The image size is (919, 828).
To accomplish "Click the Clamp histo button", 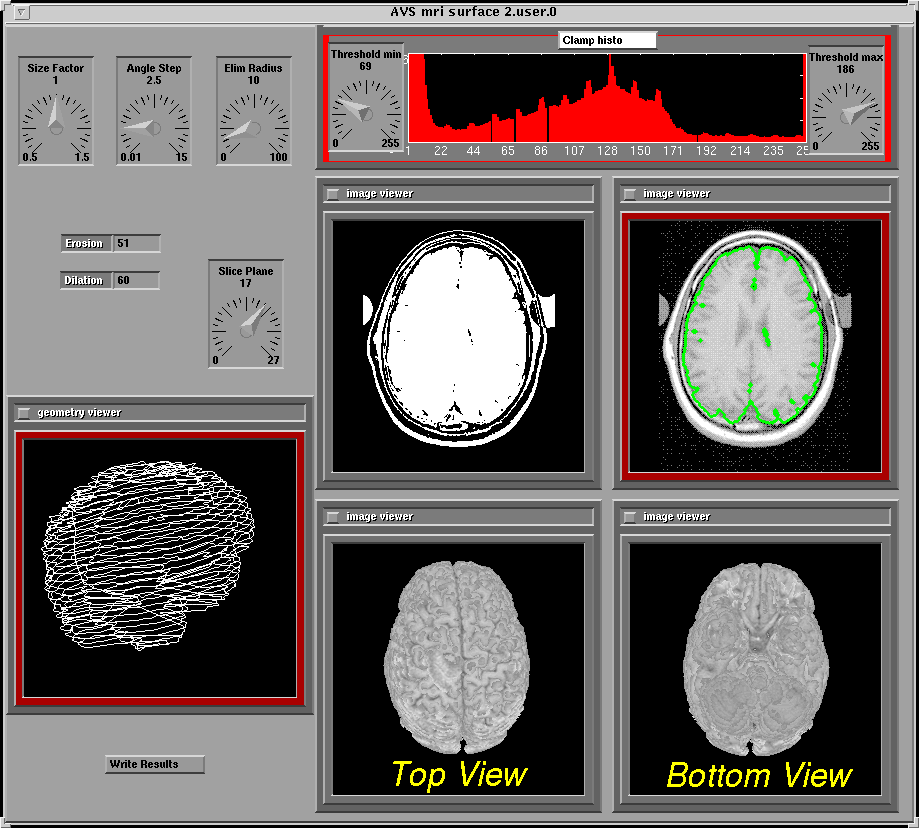I will pyautogui.click(x=607, y=40).
